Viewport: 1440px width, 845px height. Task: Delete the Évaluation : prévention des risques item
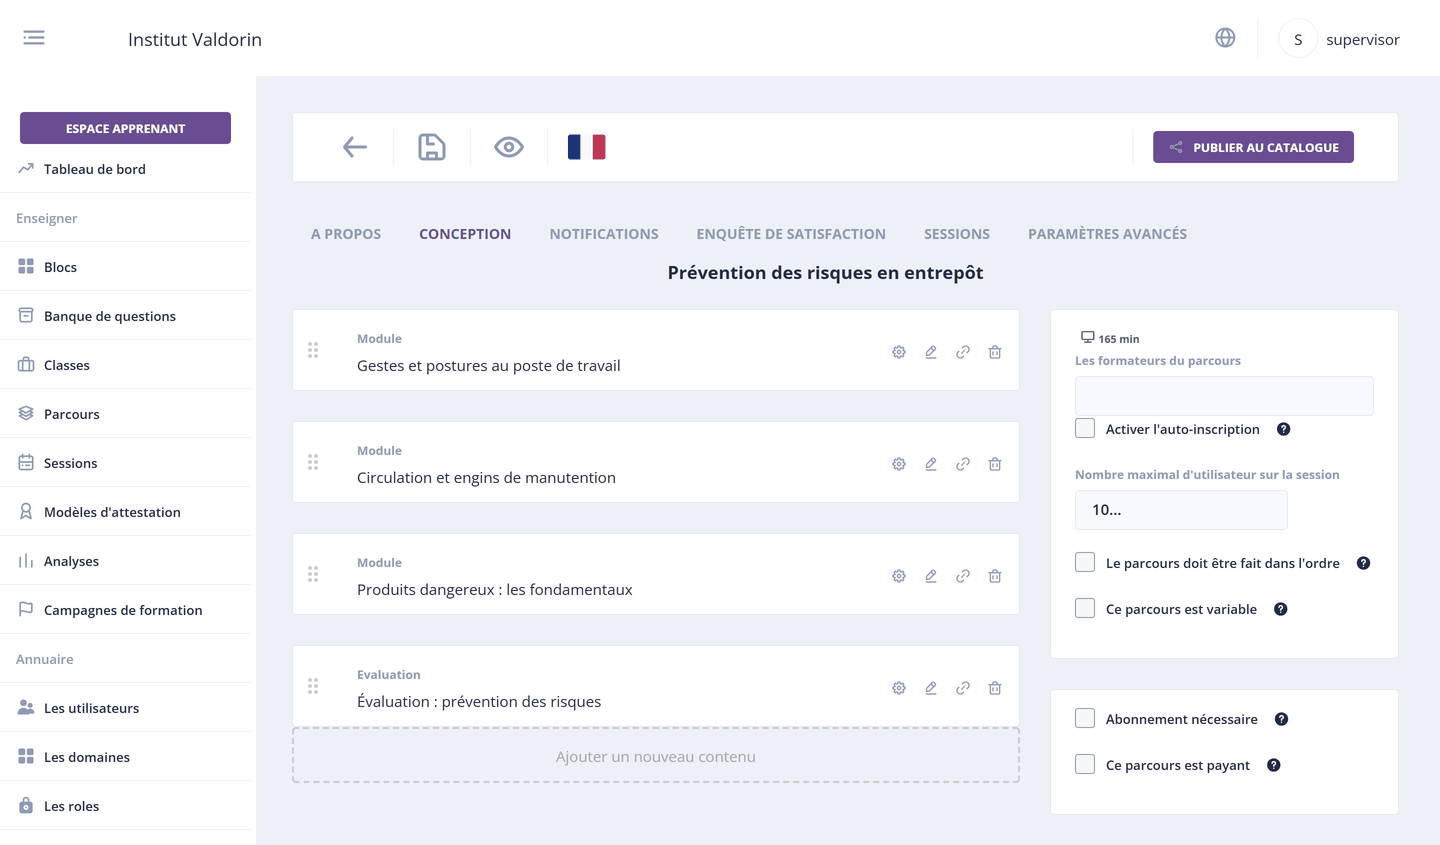click(995, 688)
